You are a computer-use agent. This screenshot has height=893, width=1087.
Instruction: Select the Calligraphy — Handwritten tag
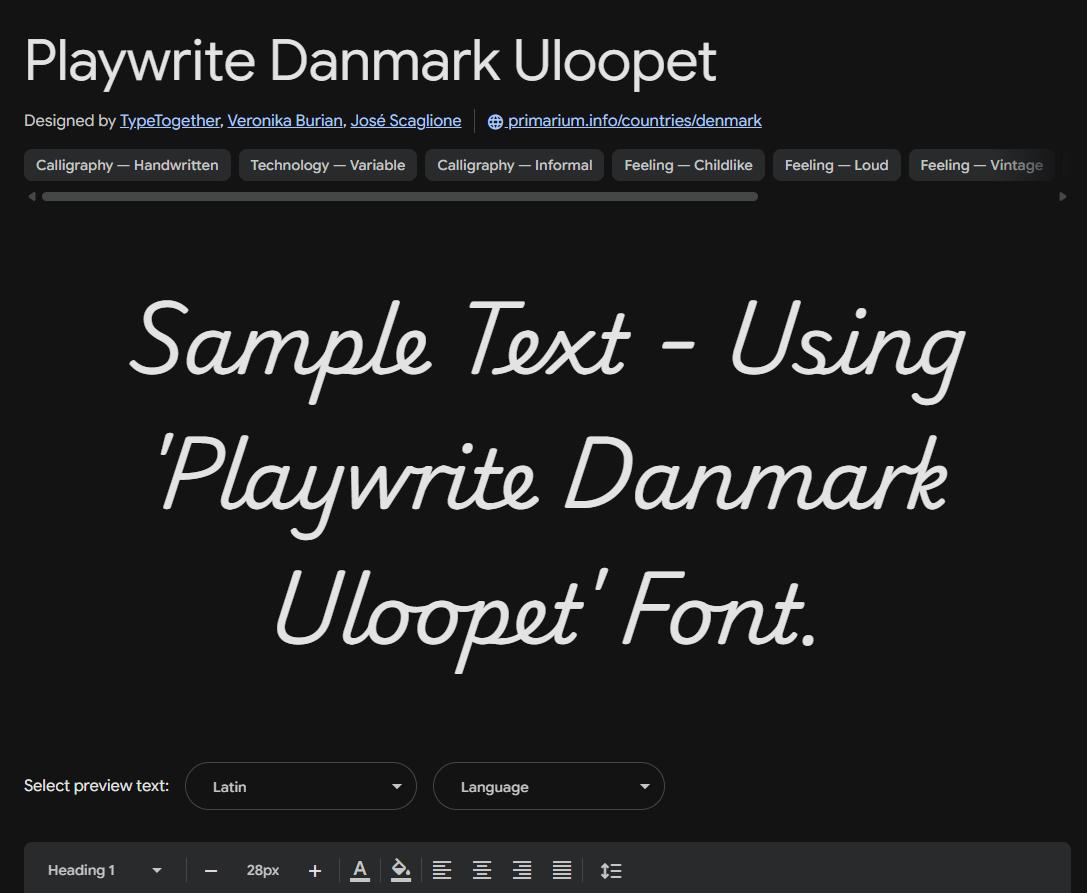click(127, 165)
